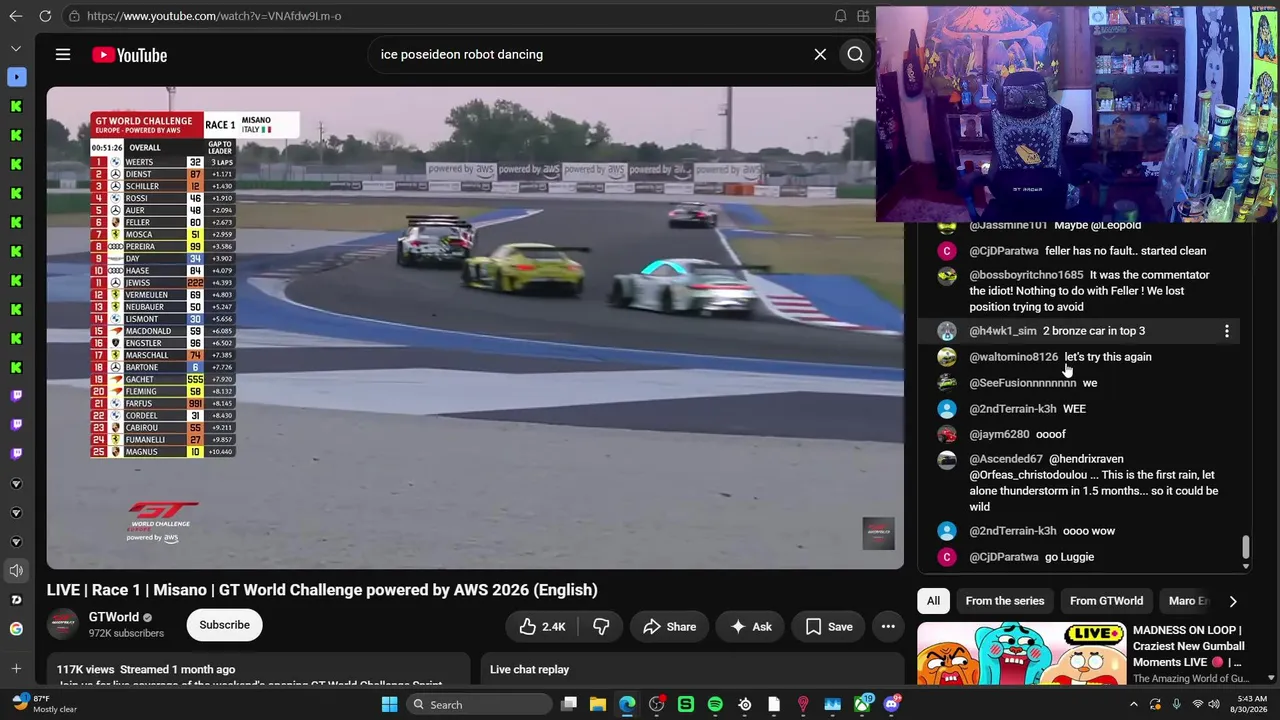Select the 'From GTWorld' chip
This screenshot has width=1280, height=720.
(1106, 601)
